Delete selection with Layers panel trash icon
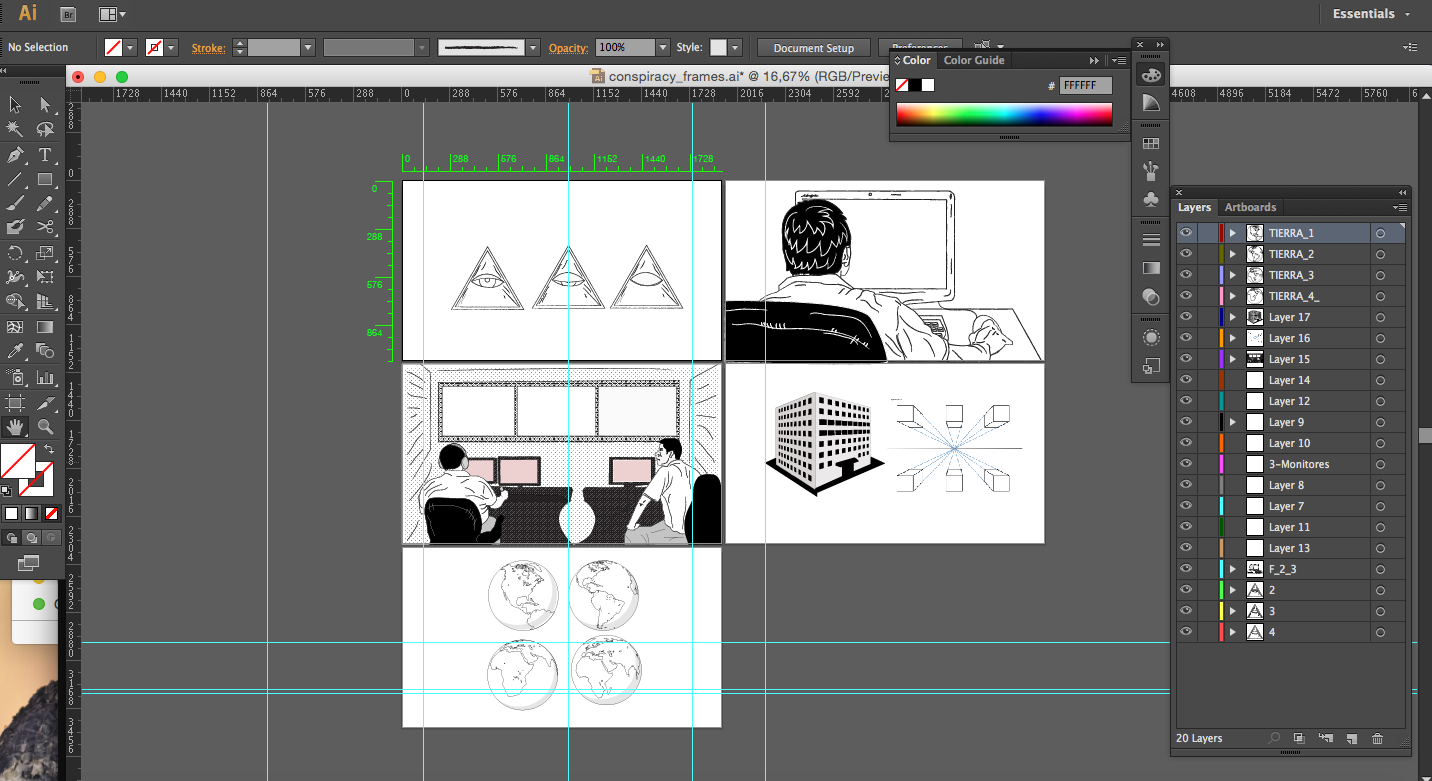This screenshot has width=1432, height=781. [x=1377, y=738]
